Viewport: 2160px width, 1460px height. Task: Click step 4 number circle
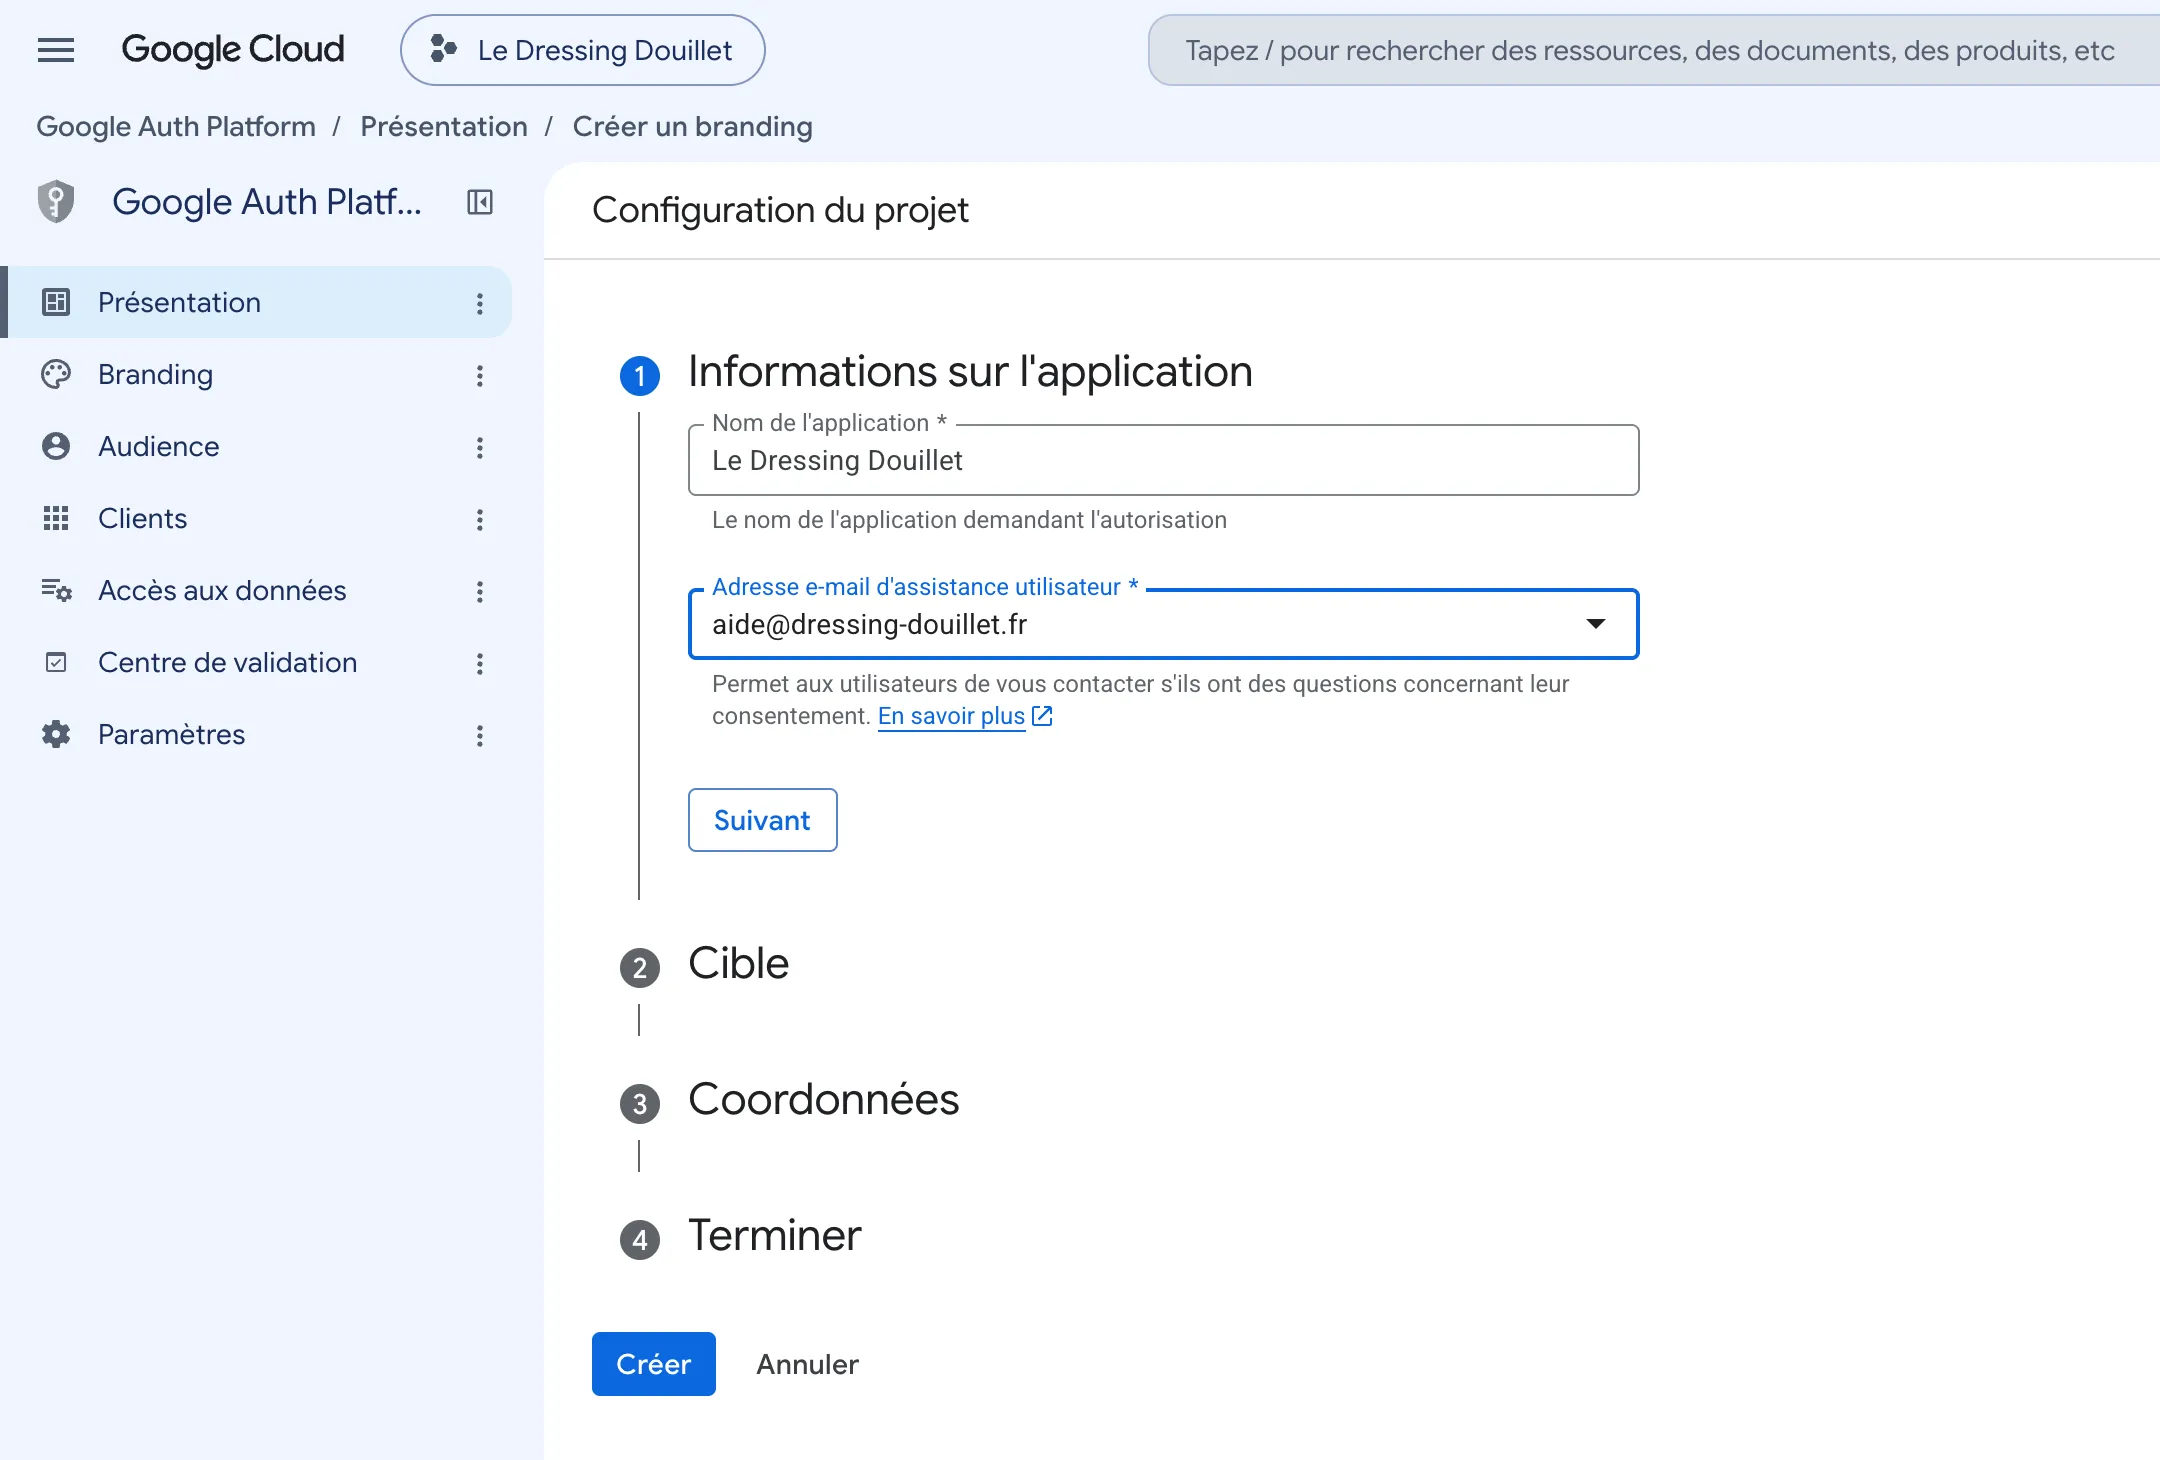tap(640, 1240)
